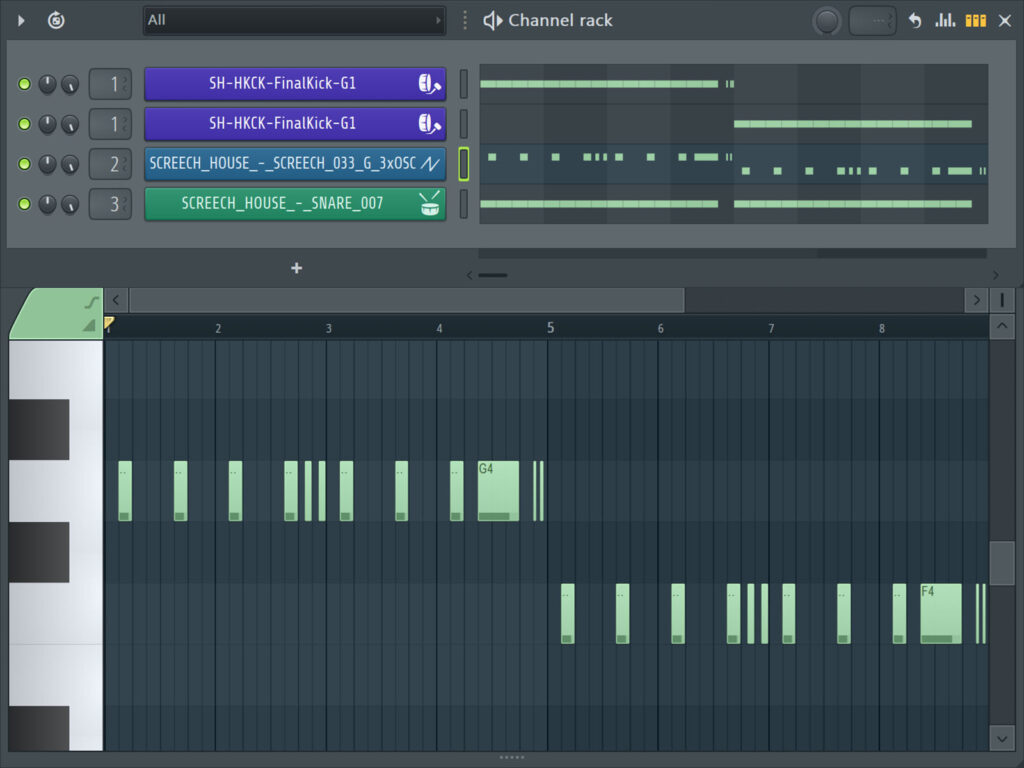
Task: Toggle the selector LED for SCREECH_033_G_3xOSC channel
Action: (x=464, y=164)
